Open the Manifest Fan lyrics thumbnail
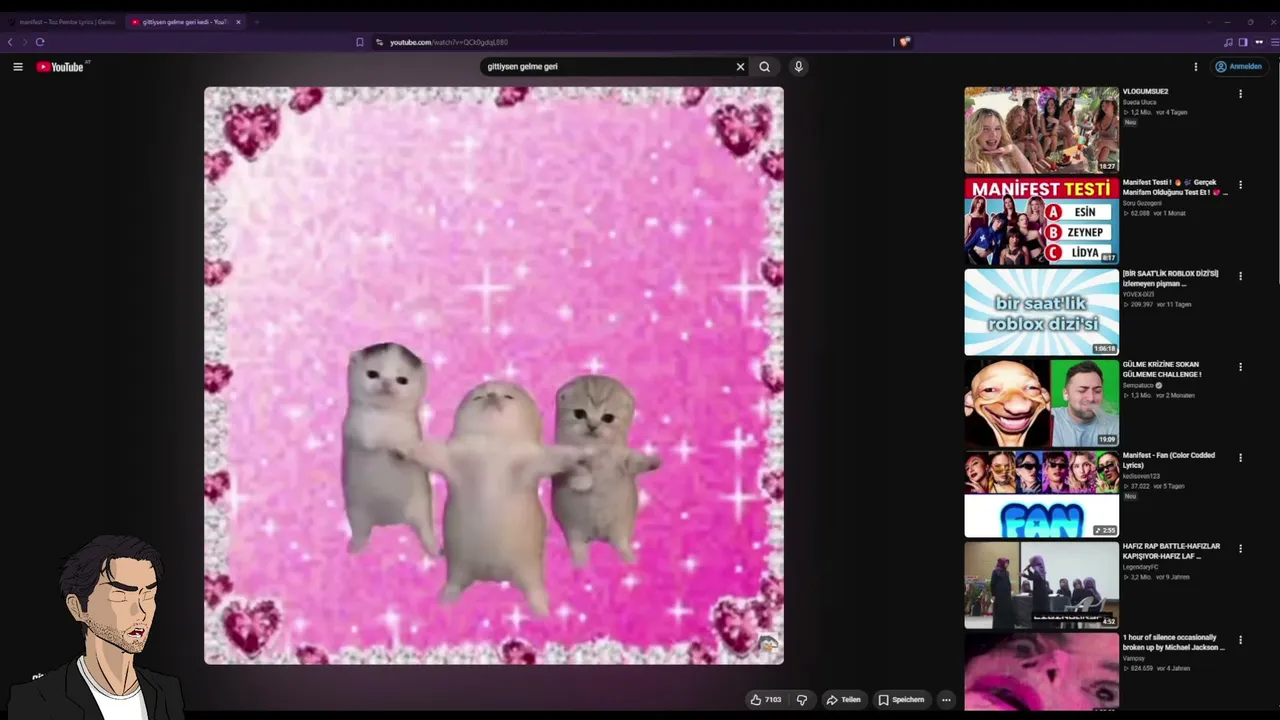This screenshot has height=720, width=1280. pyautogui.click(x=1041, y=494)
